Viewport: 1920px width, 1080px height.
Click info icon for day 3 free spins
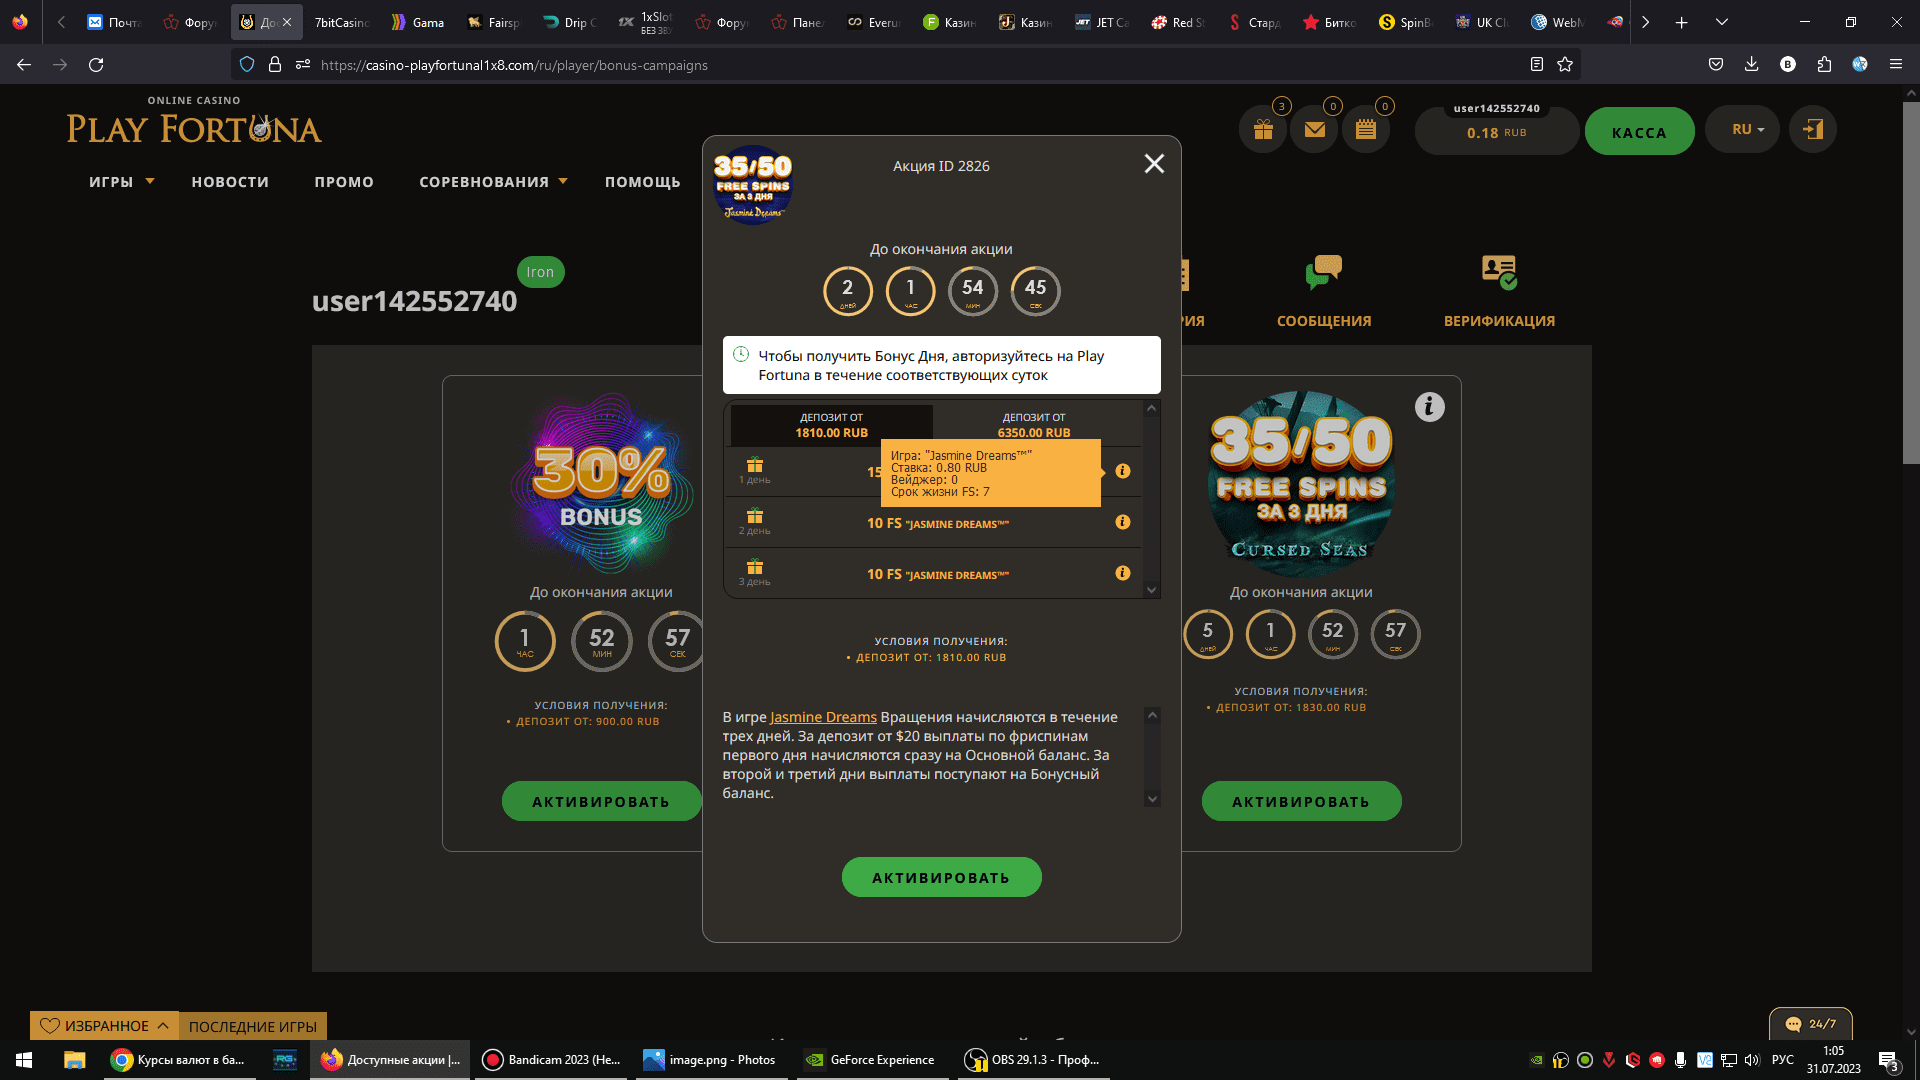pos(1123,573)
